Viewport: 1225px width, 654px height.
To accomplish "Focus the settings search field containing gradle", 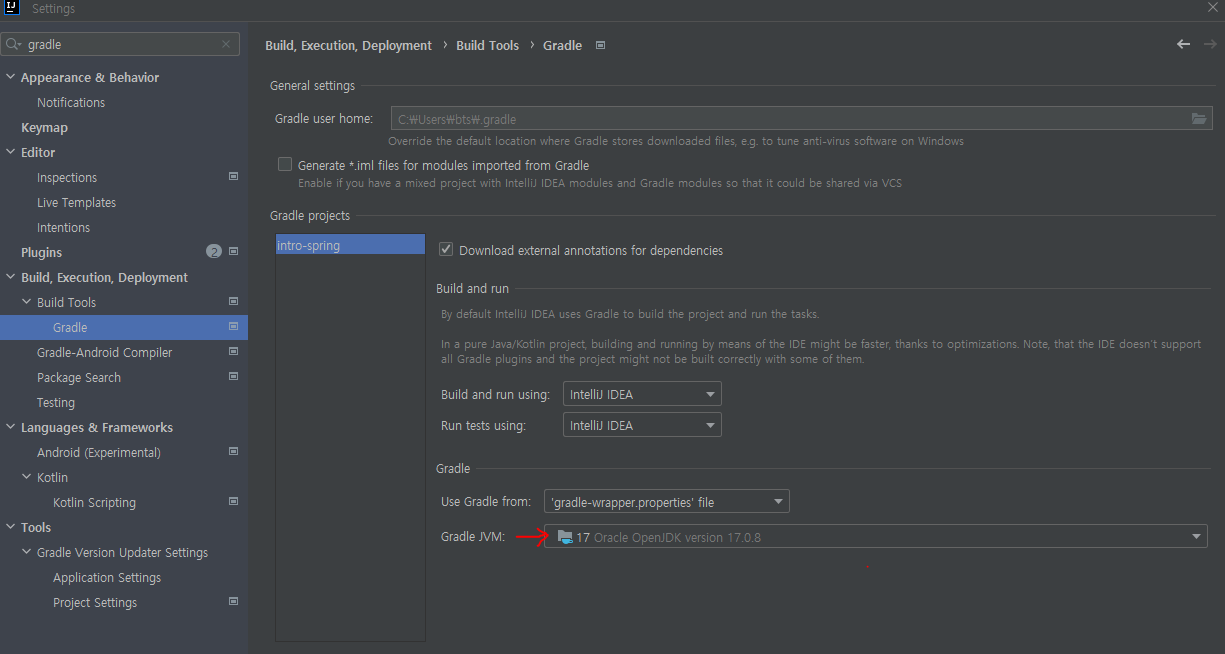I will [122, 45].
